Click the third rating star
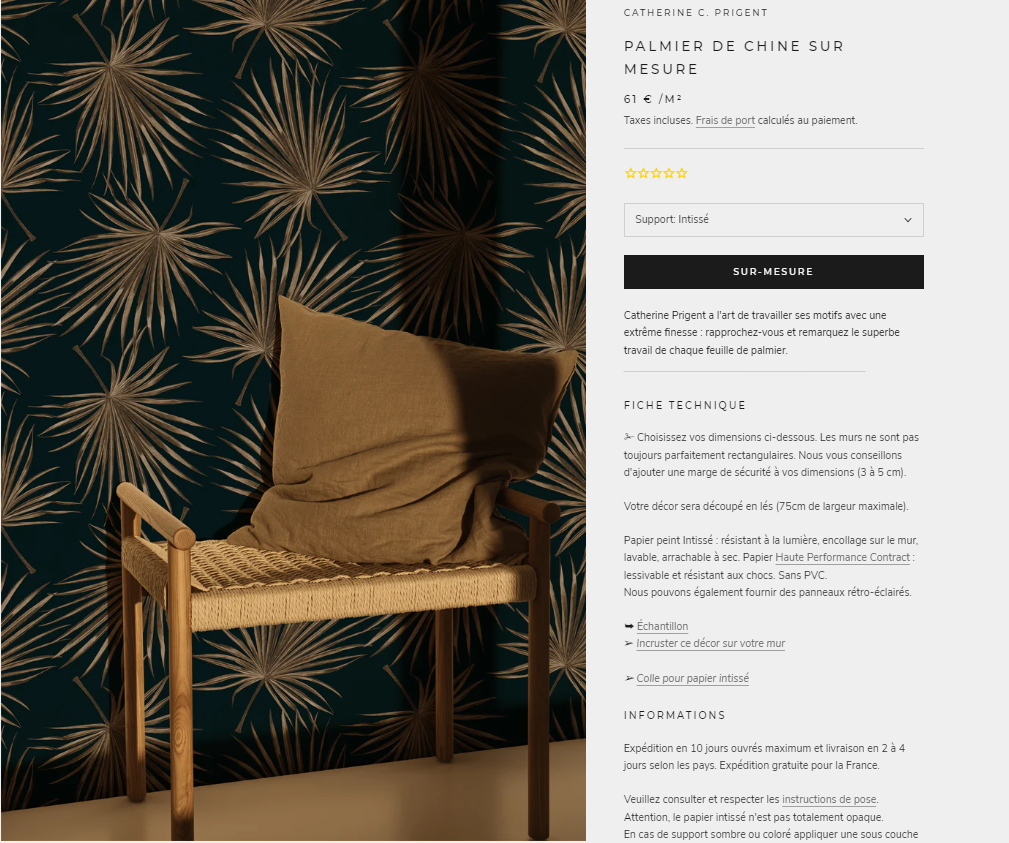 point(656,173)
